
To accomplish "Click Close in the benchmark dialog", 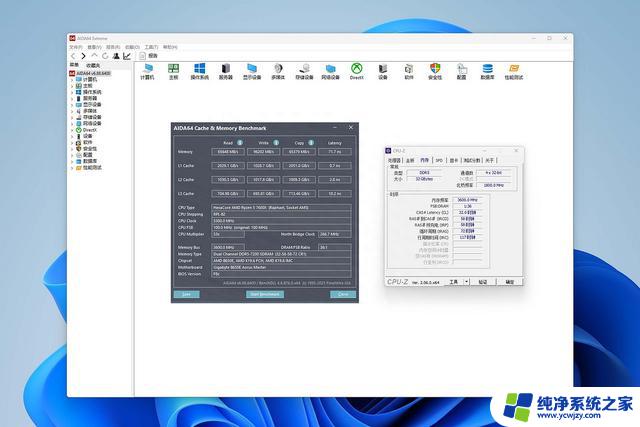I will [x=343, y=294].
